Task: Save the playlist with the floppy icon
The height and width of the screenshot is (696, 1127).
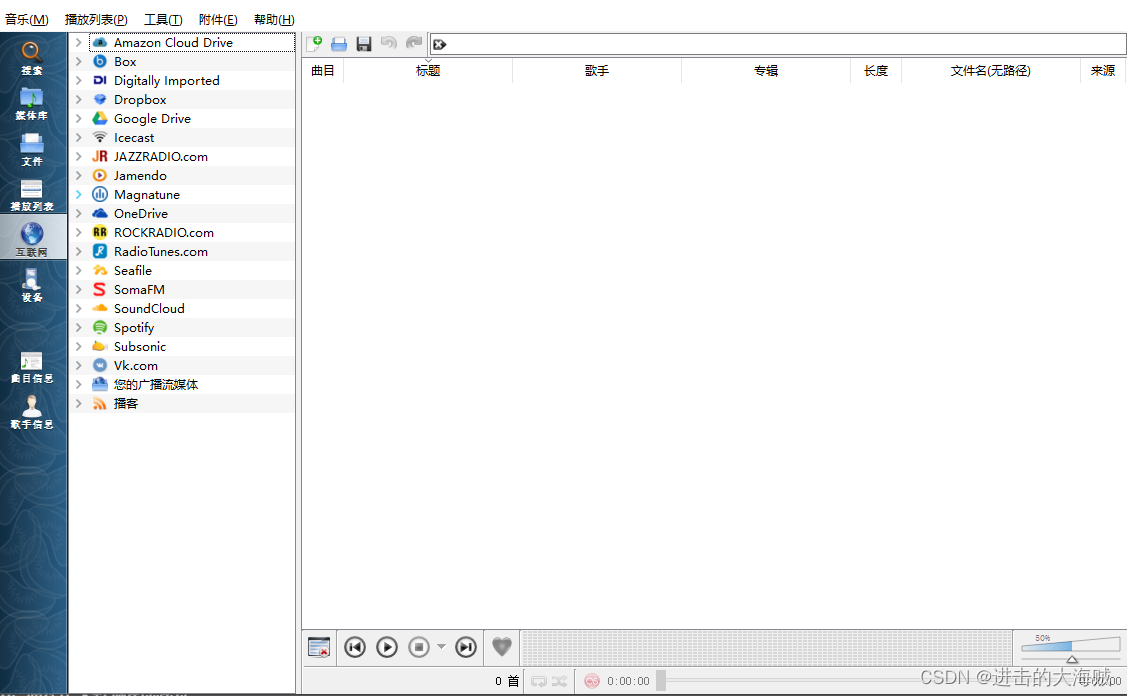Action: click(364, 44)
